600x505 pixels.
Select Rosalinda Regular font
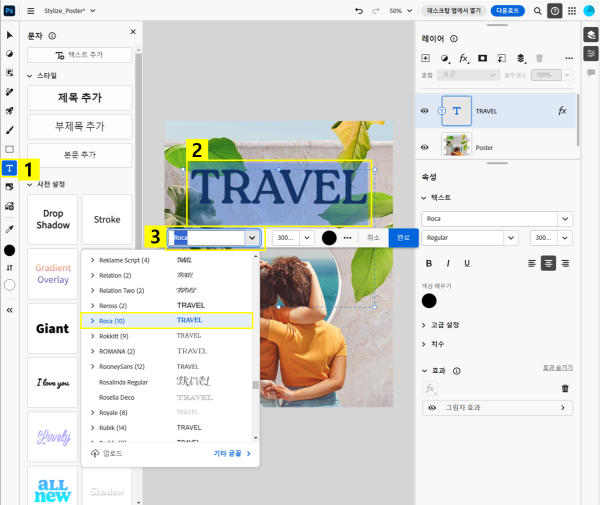click(x=166, y=382)
